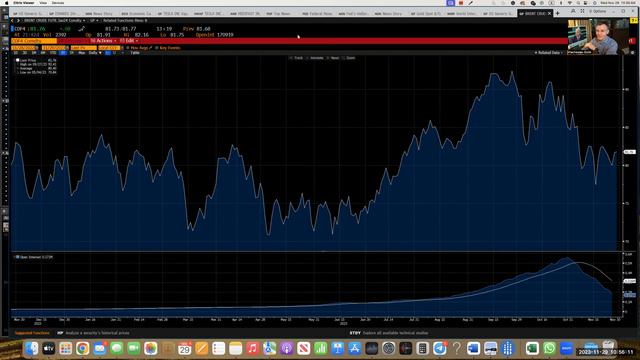Open Keynote from the Dock
Screen dimensions: 640x360
point(337,349)
